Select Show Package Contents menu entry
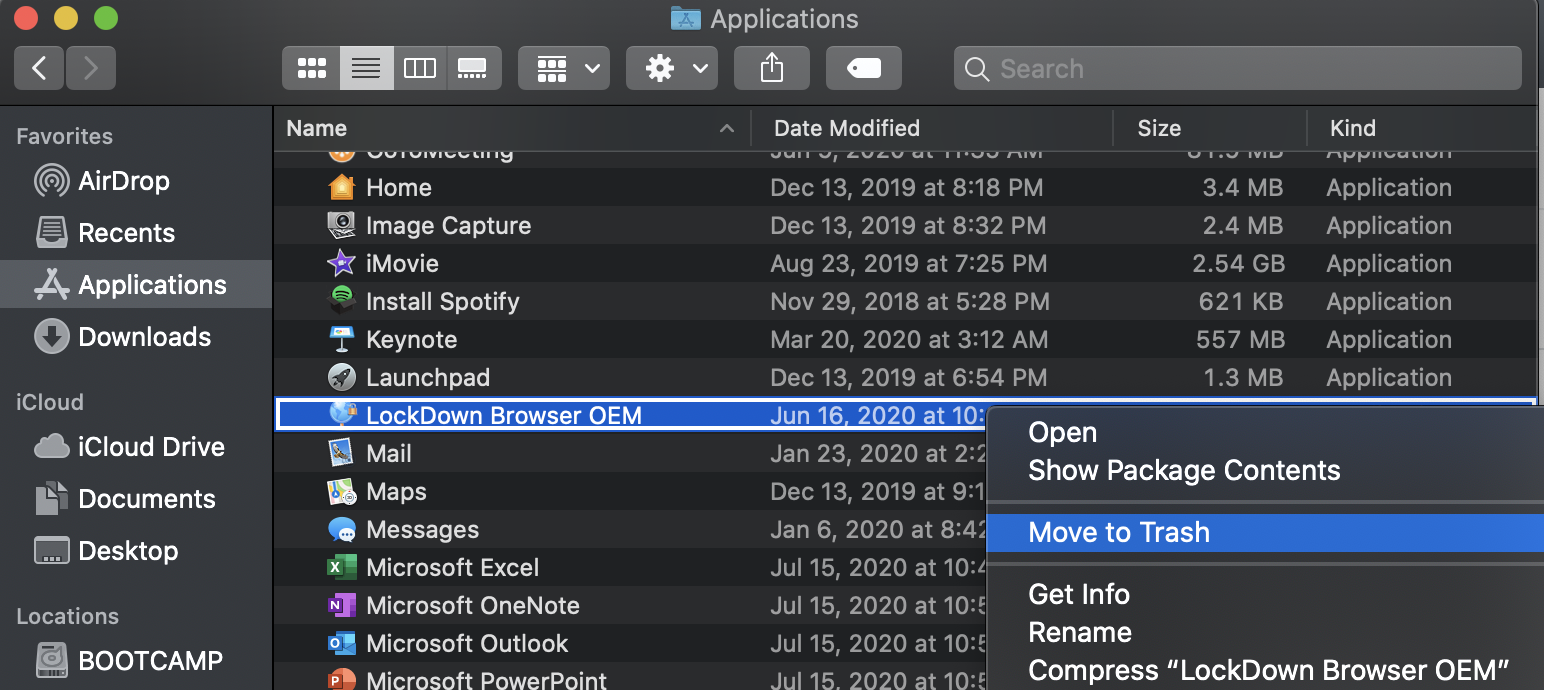1544x690 pixels. [1184, 470]
